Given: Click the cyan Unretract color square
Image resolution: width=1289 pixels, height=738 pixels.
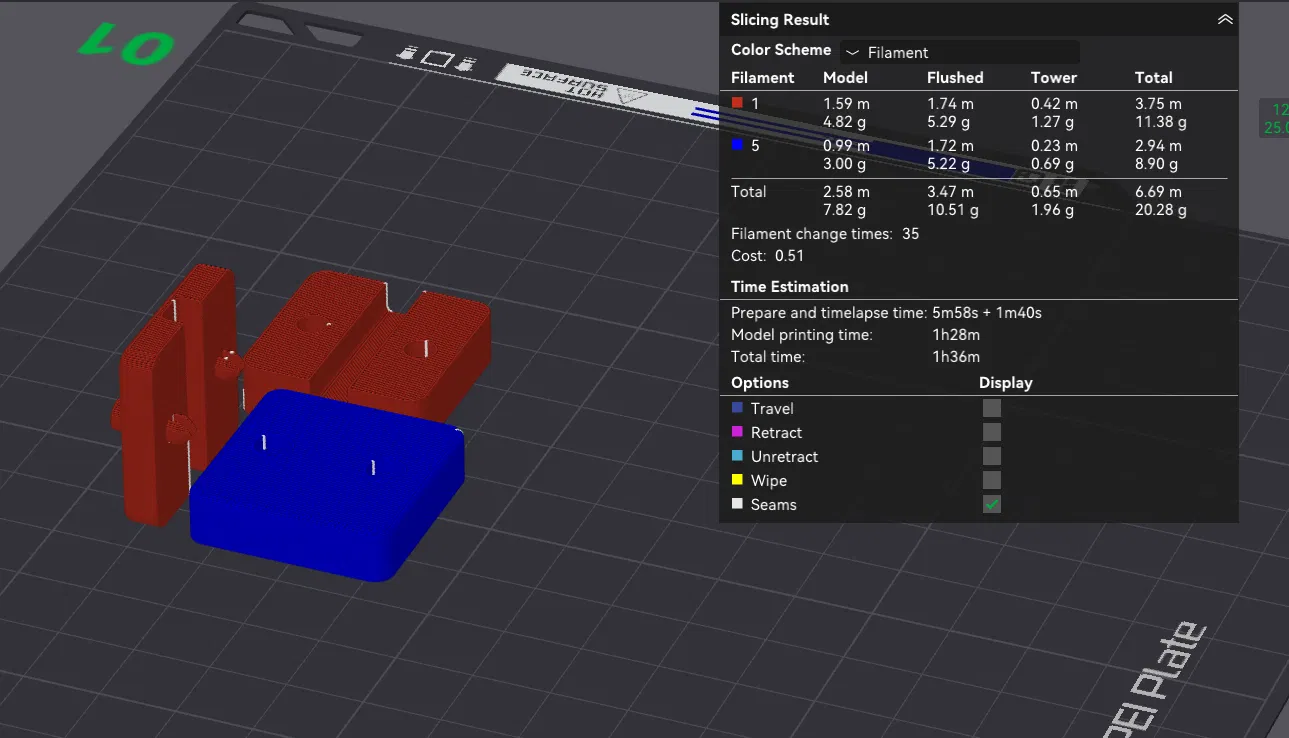Looking at the screenshot, I should (738, 456).
